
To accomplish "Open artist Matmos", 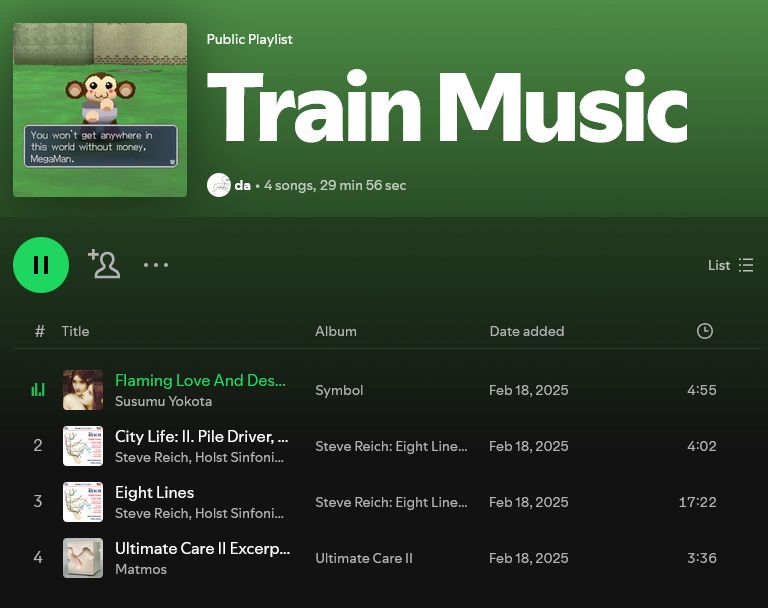I will pos(141,569).
